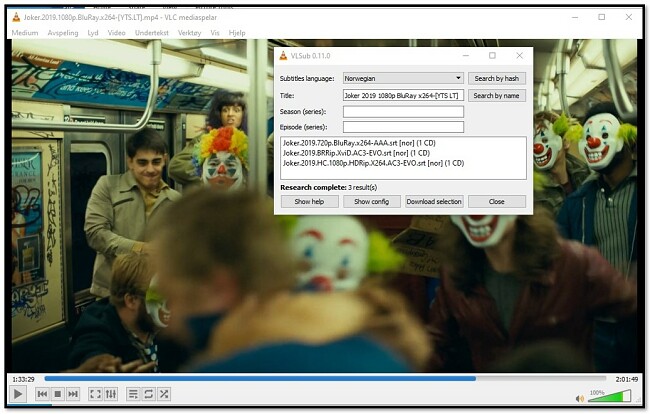Open the Verktøy menu
Viewport: 650px width, 414px height.
point(189,33)
